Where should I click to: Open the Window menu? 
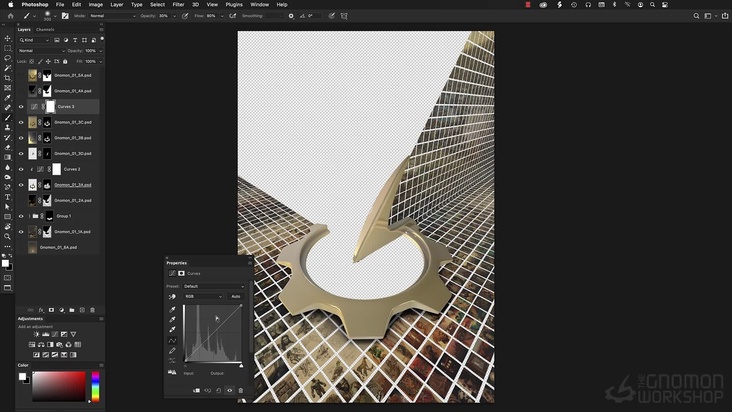(260, 4)
